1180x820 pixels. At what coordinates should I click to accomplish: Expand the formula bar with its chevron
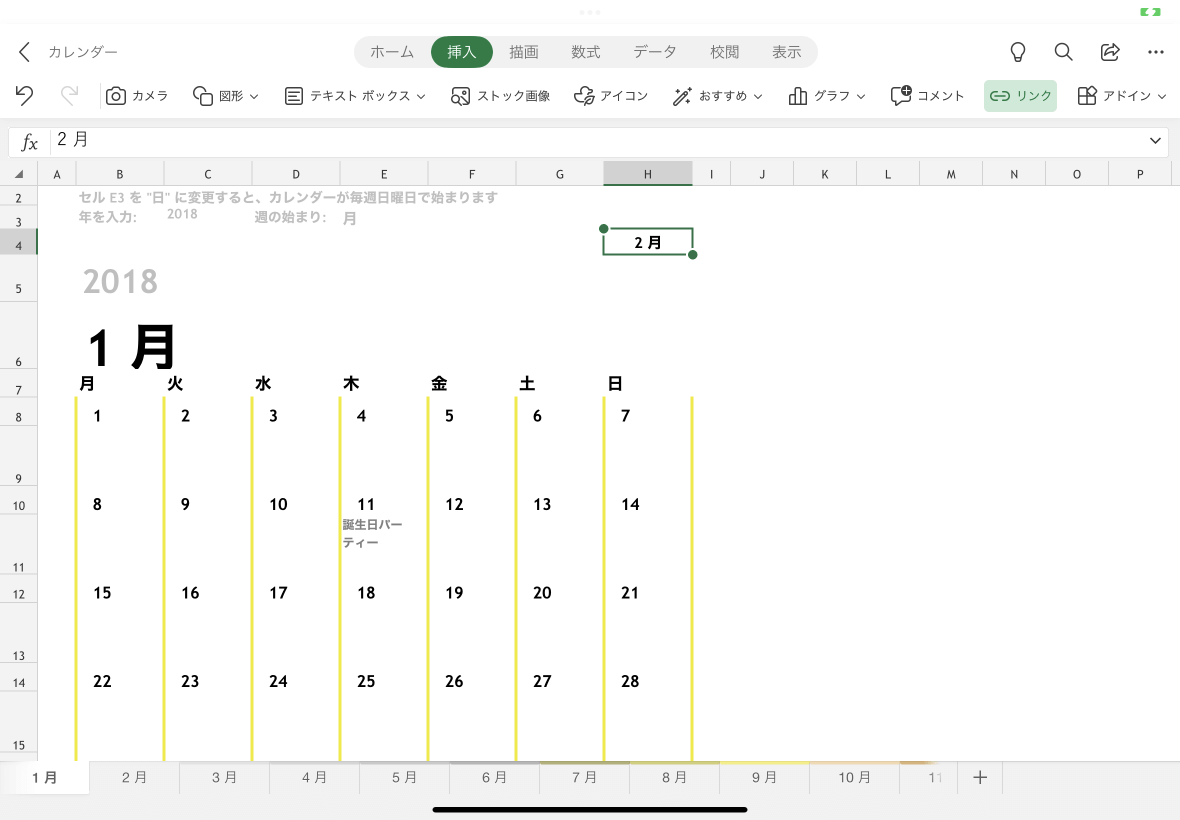1155,141
